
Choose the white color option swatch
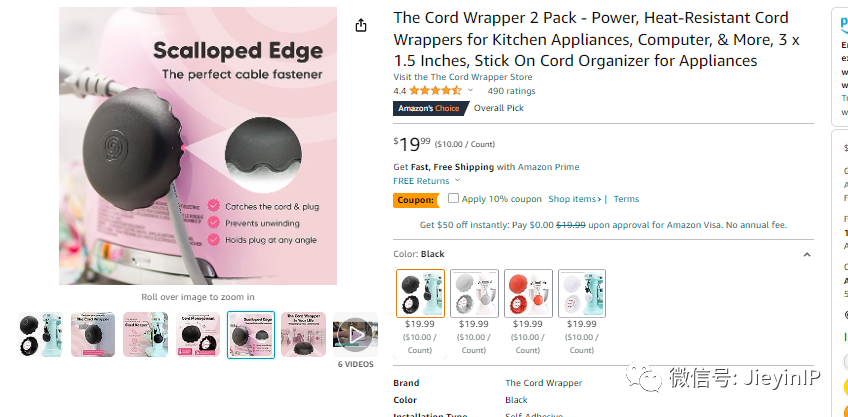pos(474,294)
